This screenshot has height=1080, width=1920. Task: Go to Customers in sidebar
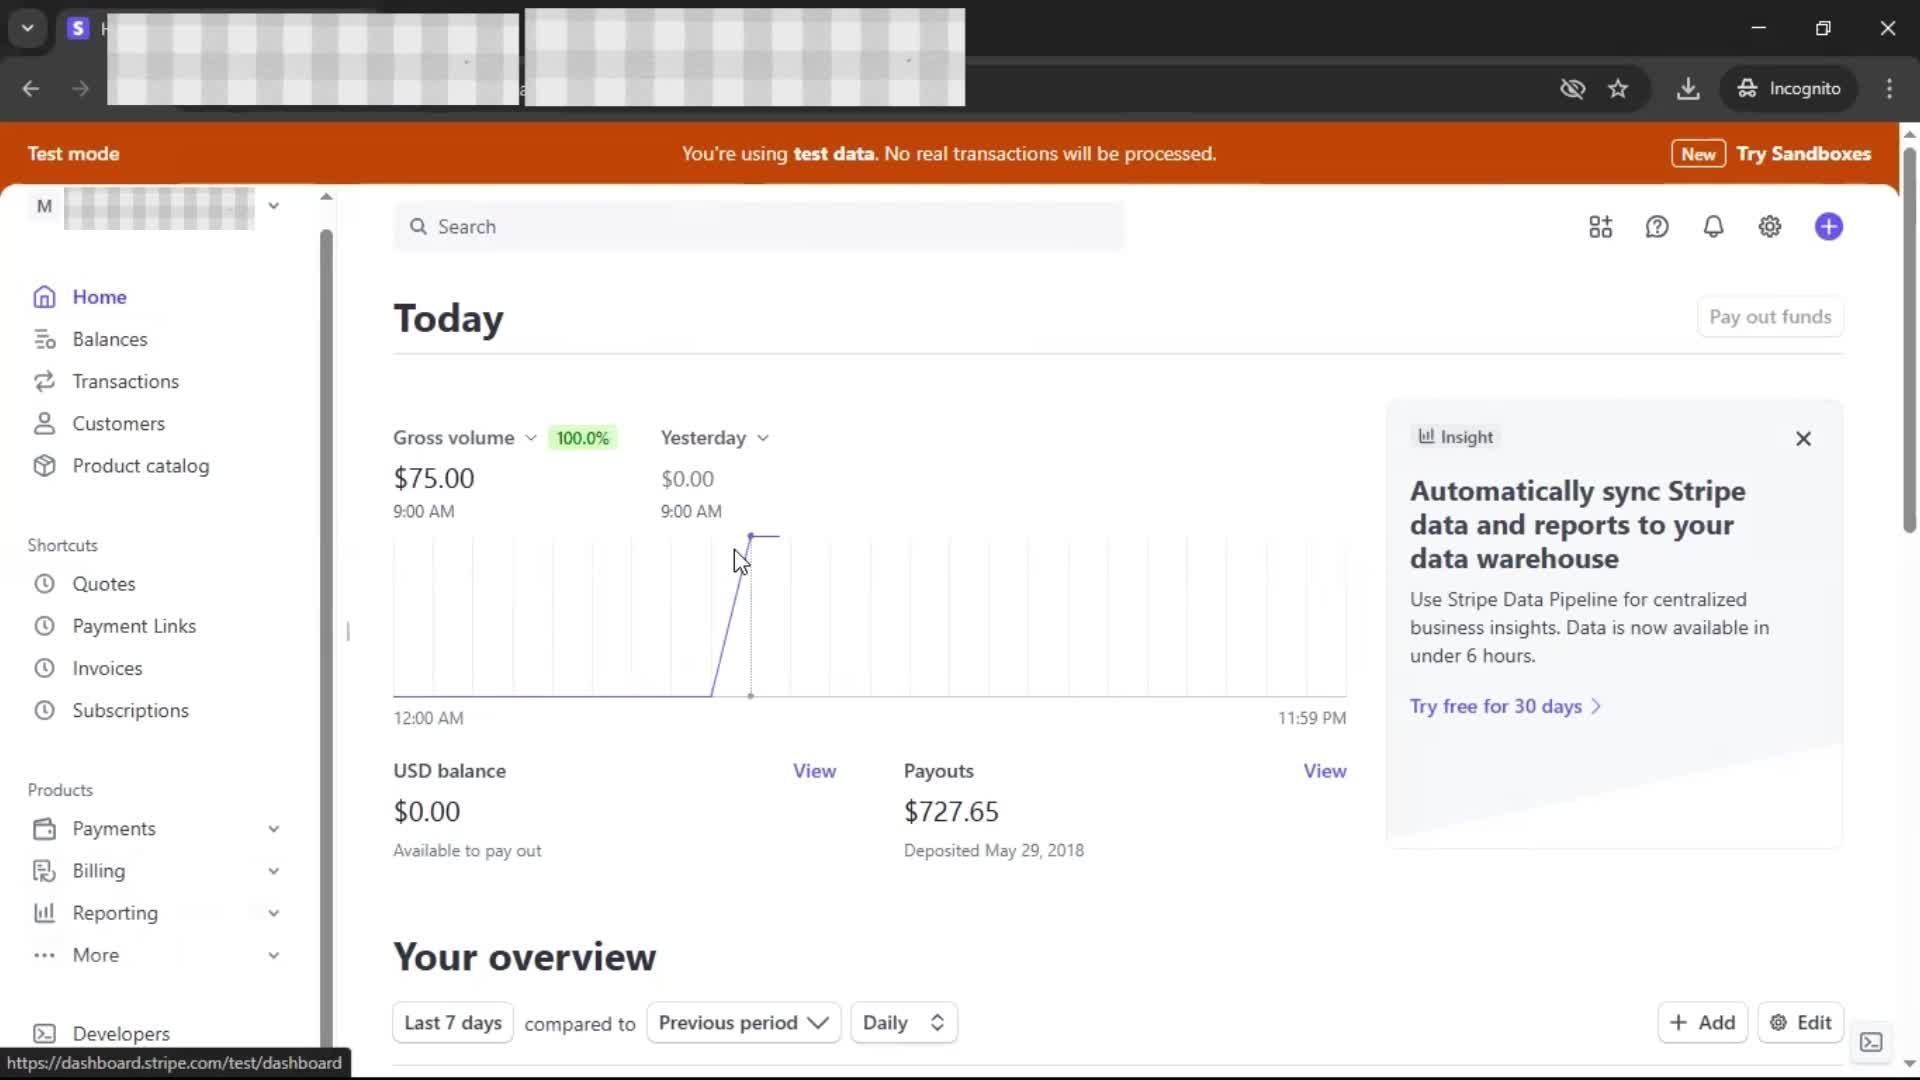tap(118, 424)
